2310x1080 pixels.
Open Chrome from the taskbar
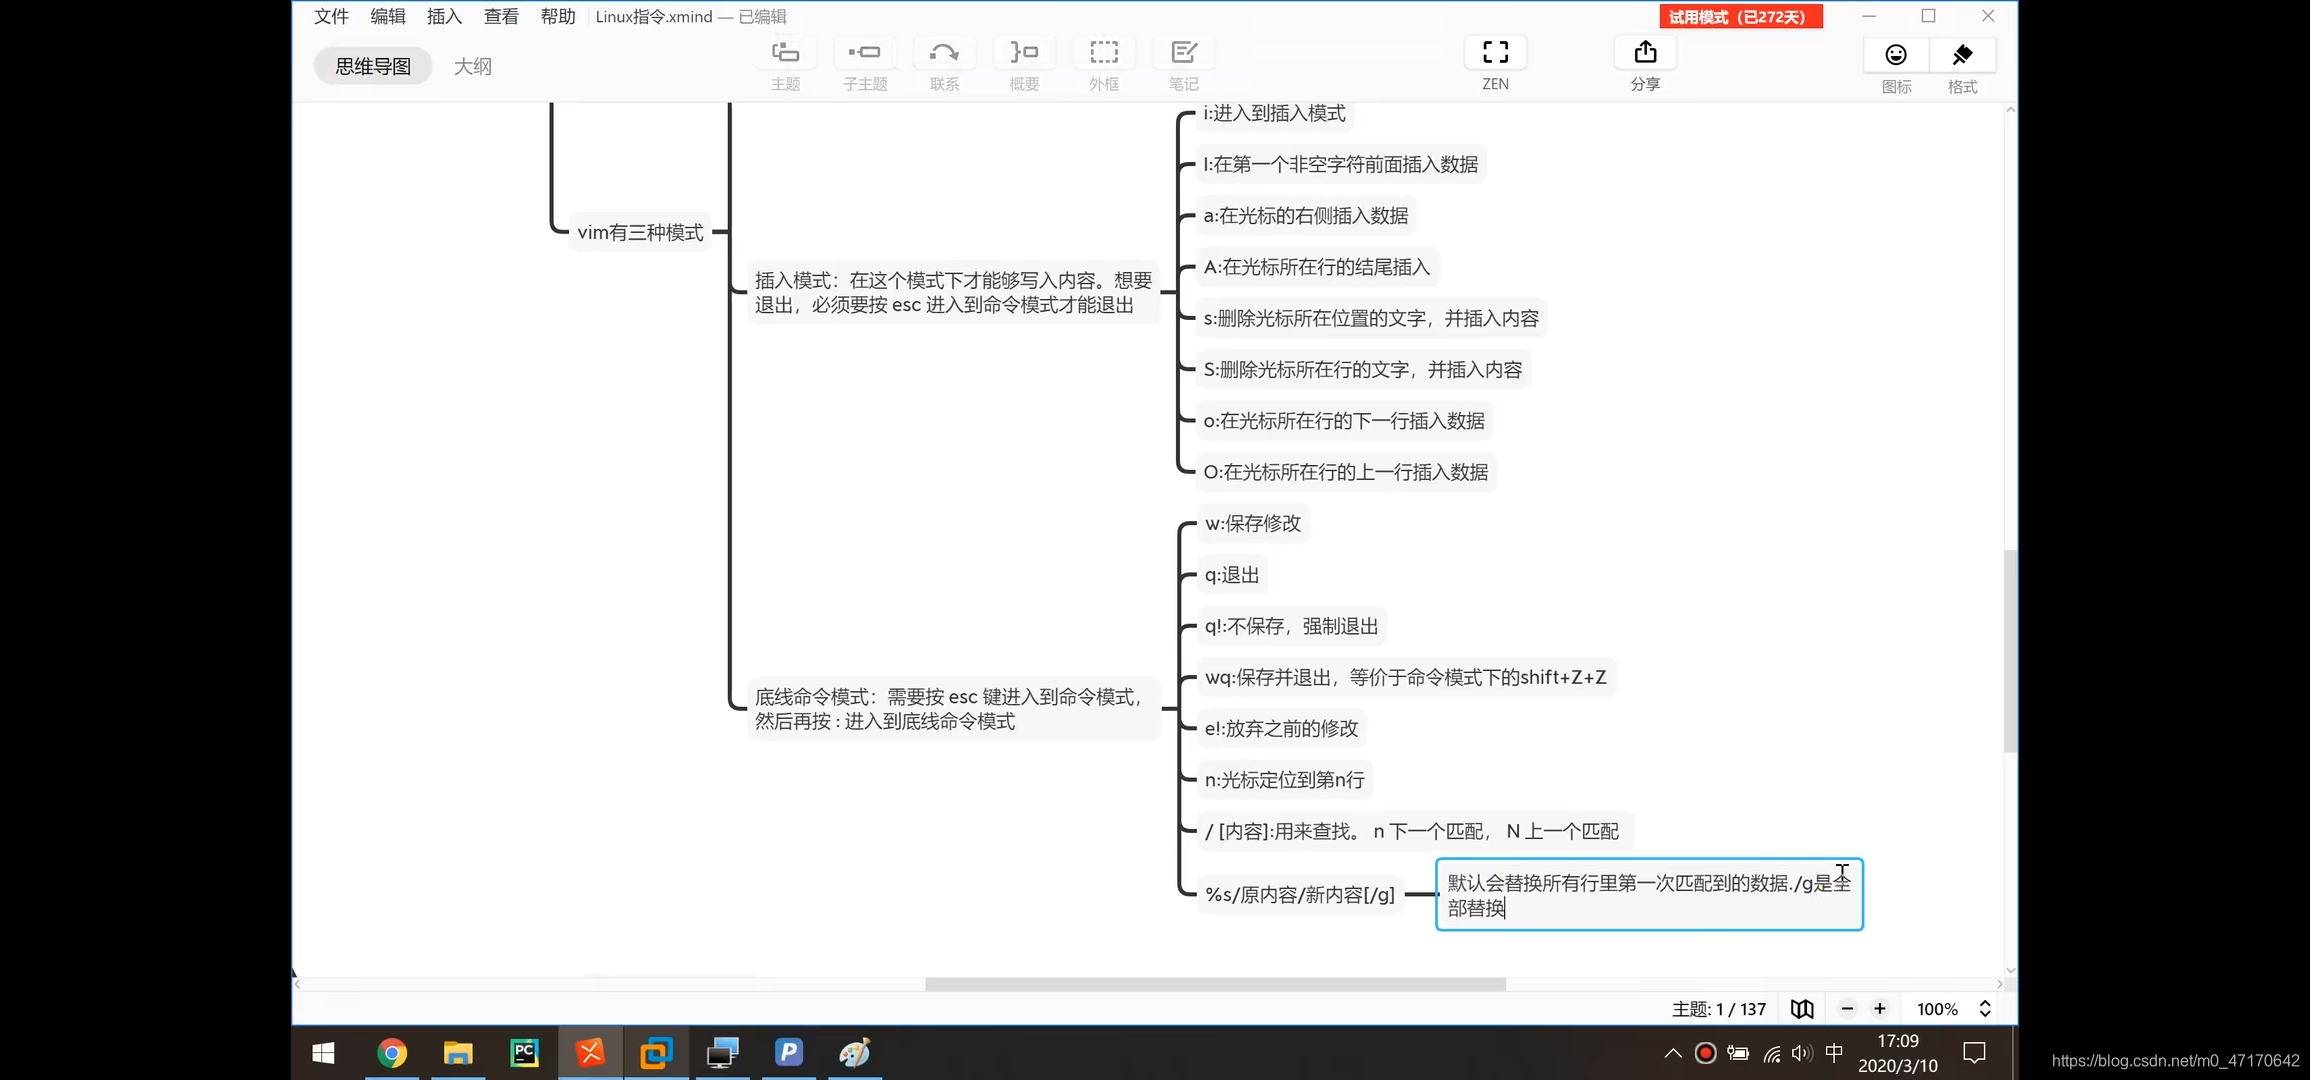pos(392,1053)
